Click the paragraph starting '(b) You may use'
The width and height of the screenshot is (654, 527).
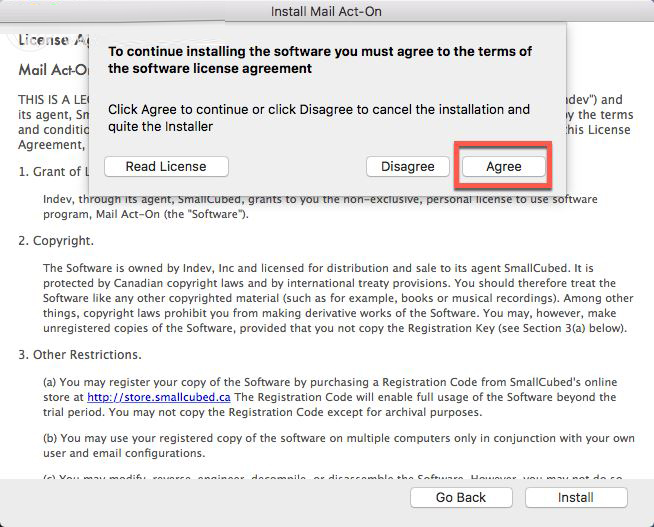[339, 446]
